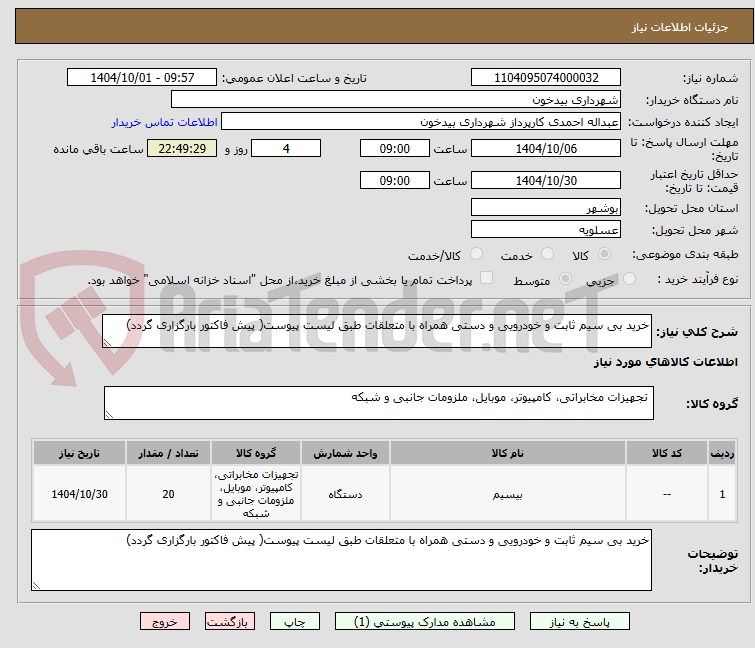Click the گروه کالا table column header
This screenshot has width=755, height=648.
point(256,453)
